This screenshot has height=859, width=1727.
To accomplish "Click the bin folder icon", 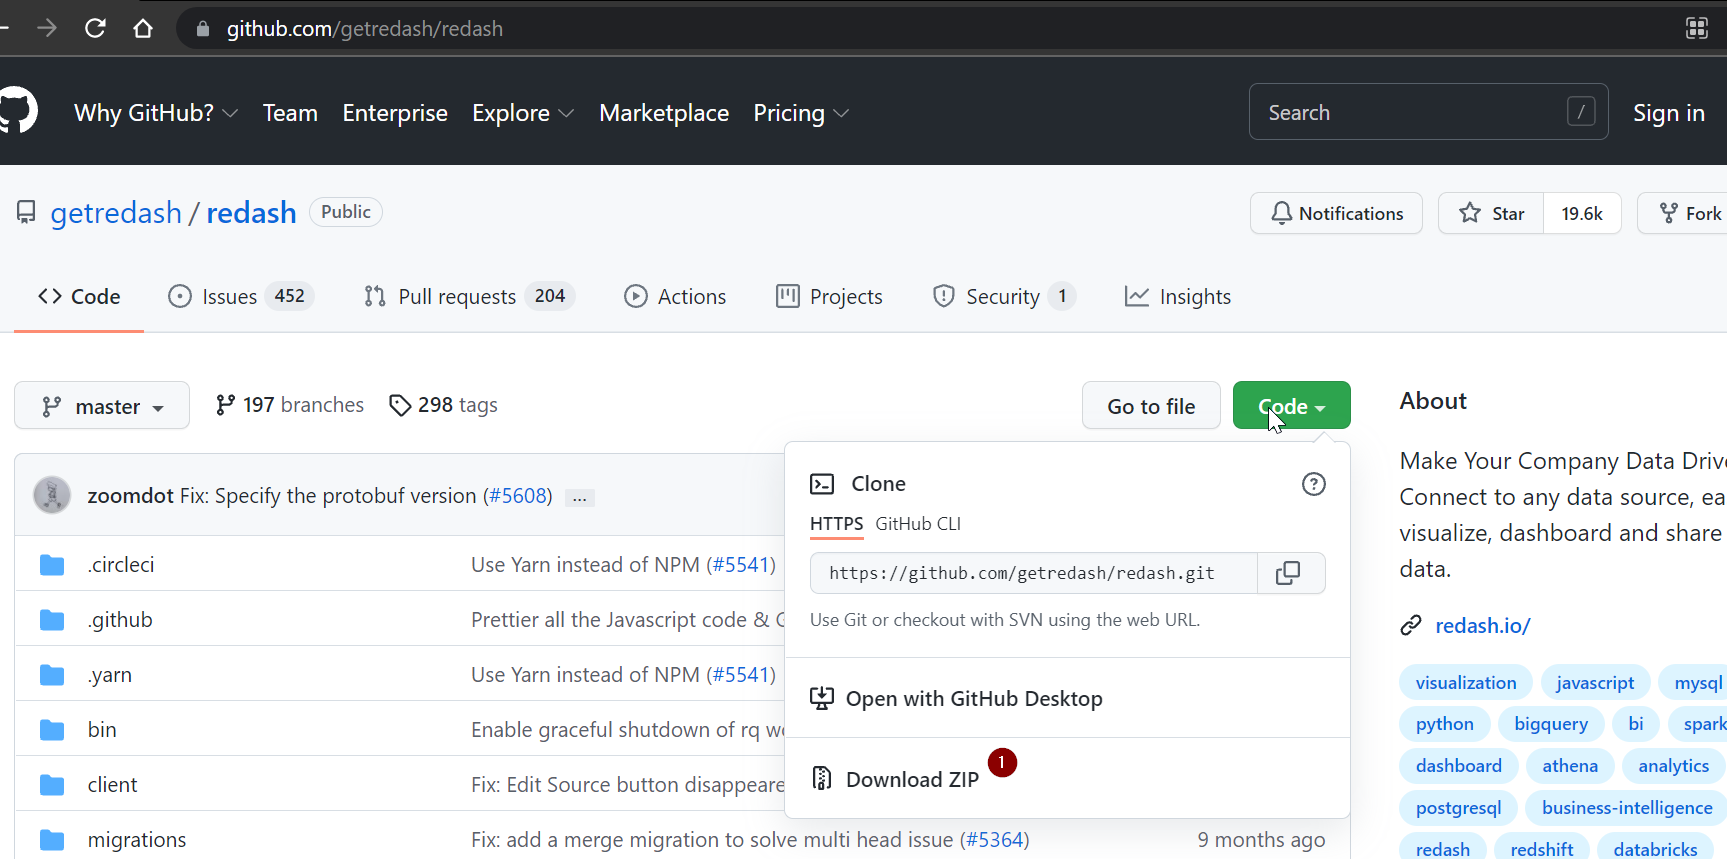I will click(x=52, y=730).
